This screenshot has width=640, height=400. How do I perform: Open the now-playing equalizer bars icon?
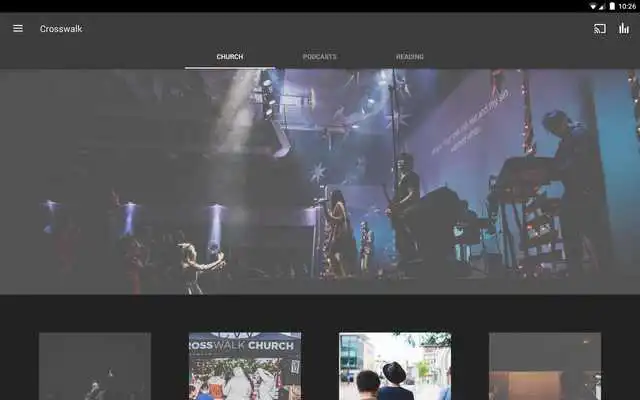(x=624, y=28)
